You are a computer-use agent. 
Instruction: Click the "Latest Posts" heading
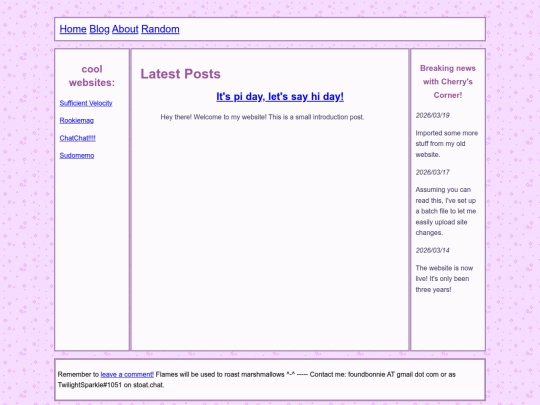[x=180, y=74]
